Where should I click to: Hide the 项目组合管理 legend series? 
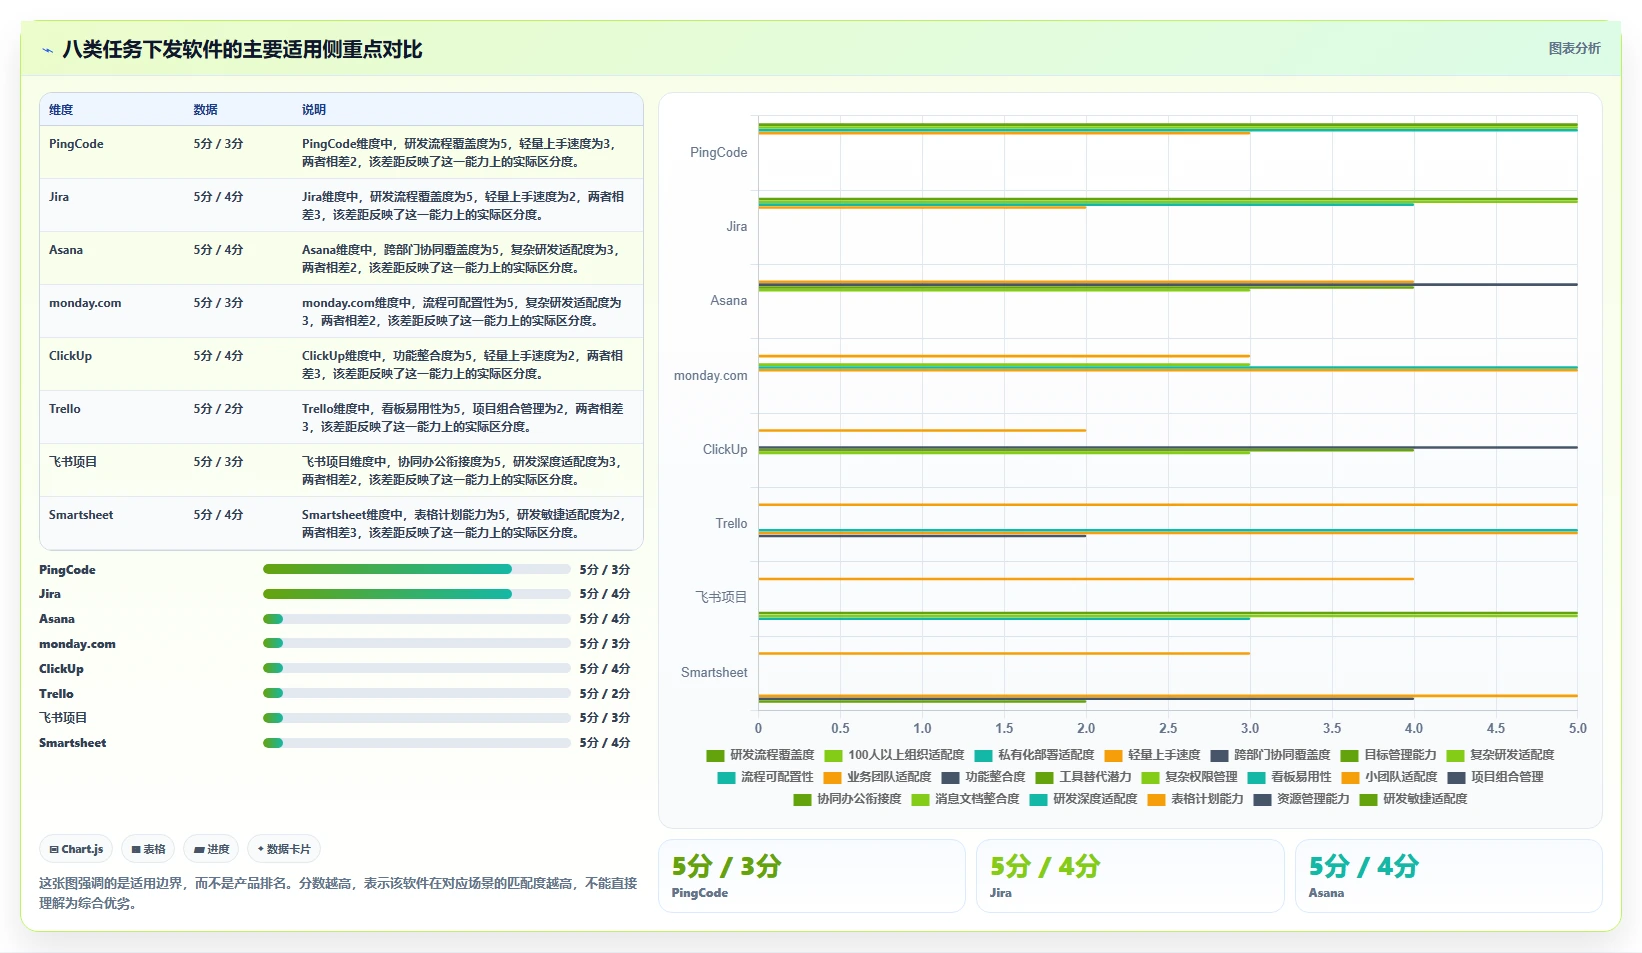pos(1495,777)
